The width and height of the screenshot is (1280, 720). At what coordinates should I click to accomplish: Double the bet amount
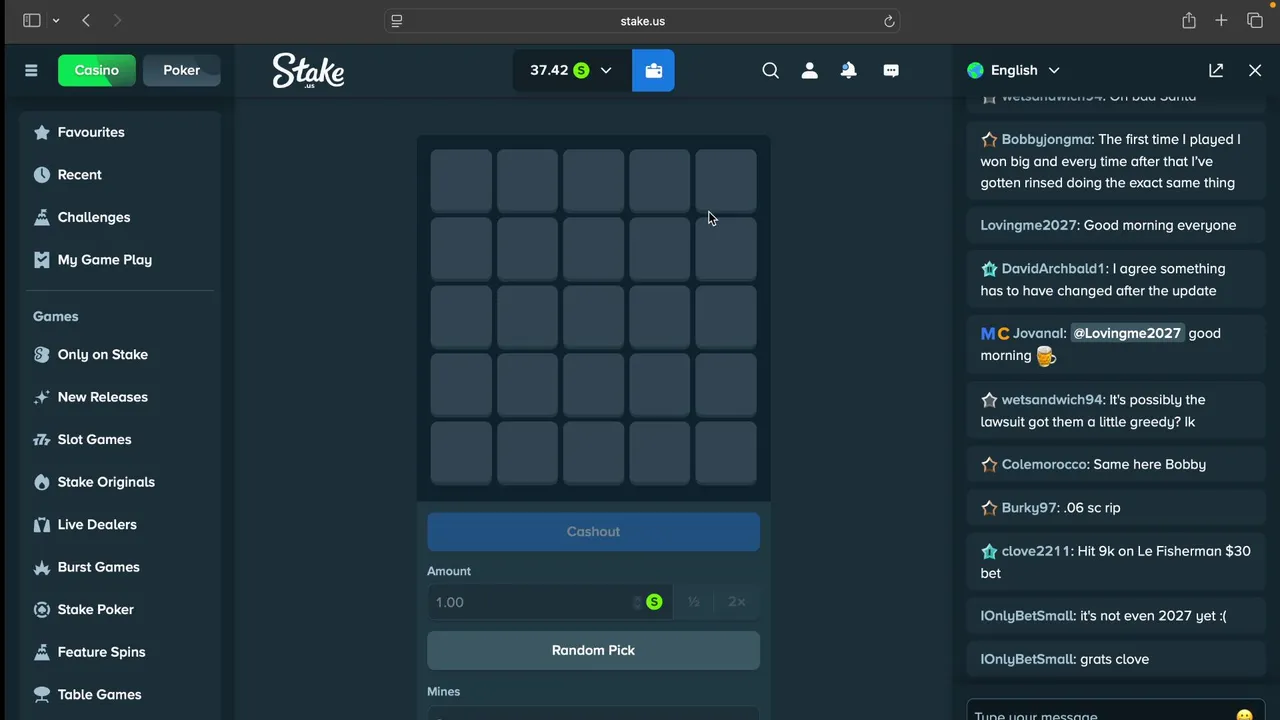point(737,602)
